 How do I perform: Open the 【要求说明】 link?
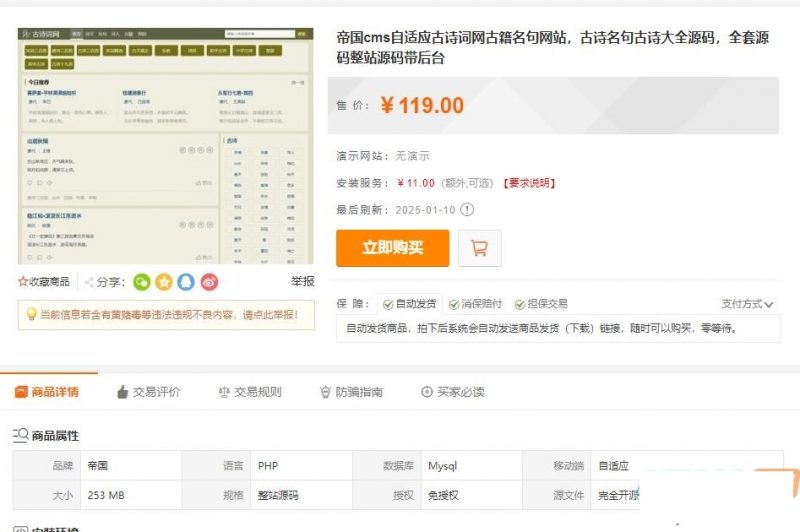(x=529, y=183)
